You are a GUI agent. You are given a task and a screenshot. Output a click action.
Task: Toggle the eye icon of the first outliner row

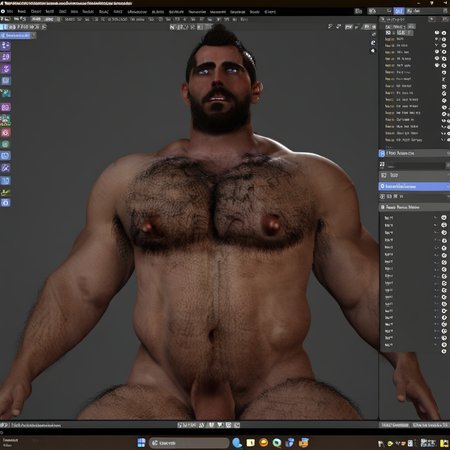[x=437, y=33]
